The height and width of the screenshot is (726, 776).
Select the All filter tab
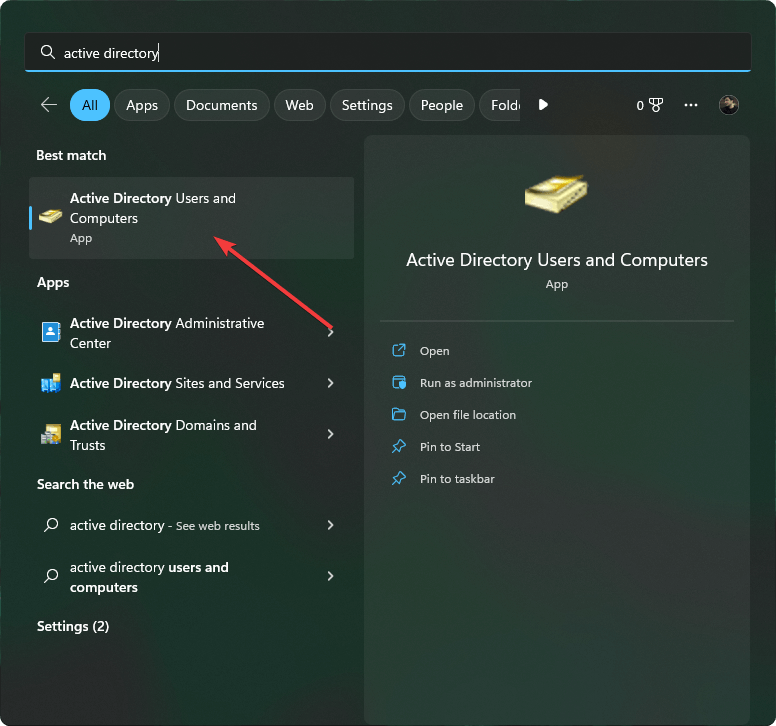point(90,105)
